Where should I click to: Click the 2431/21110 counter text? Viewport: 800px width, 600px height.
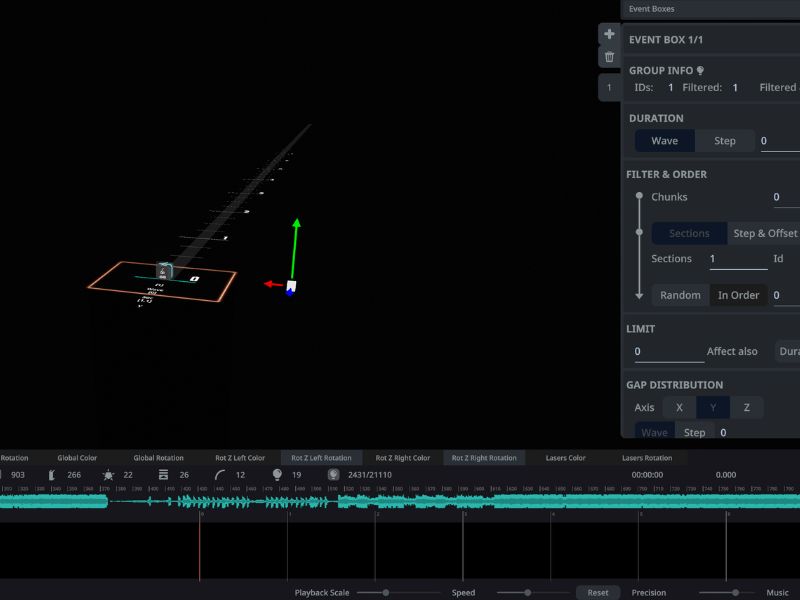370,475
